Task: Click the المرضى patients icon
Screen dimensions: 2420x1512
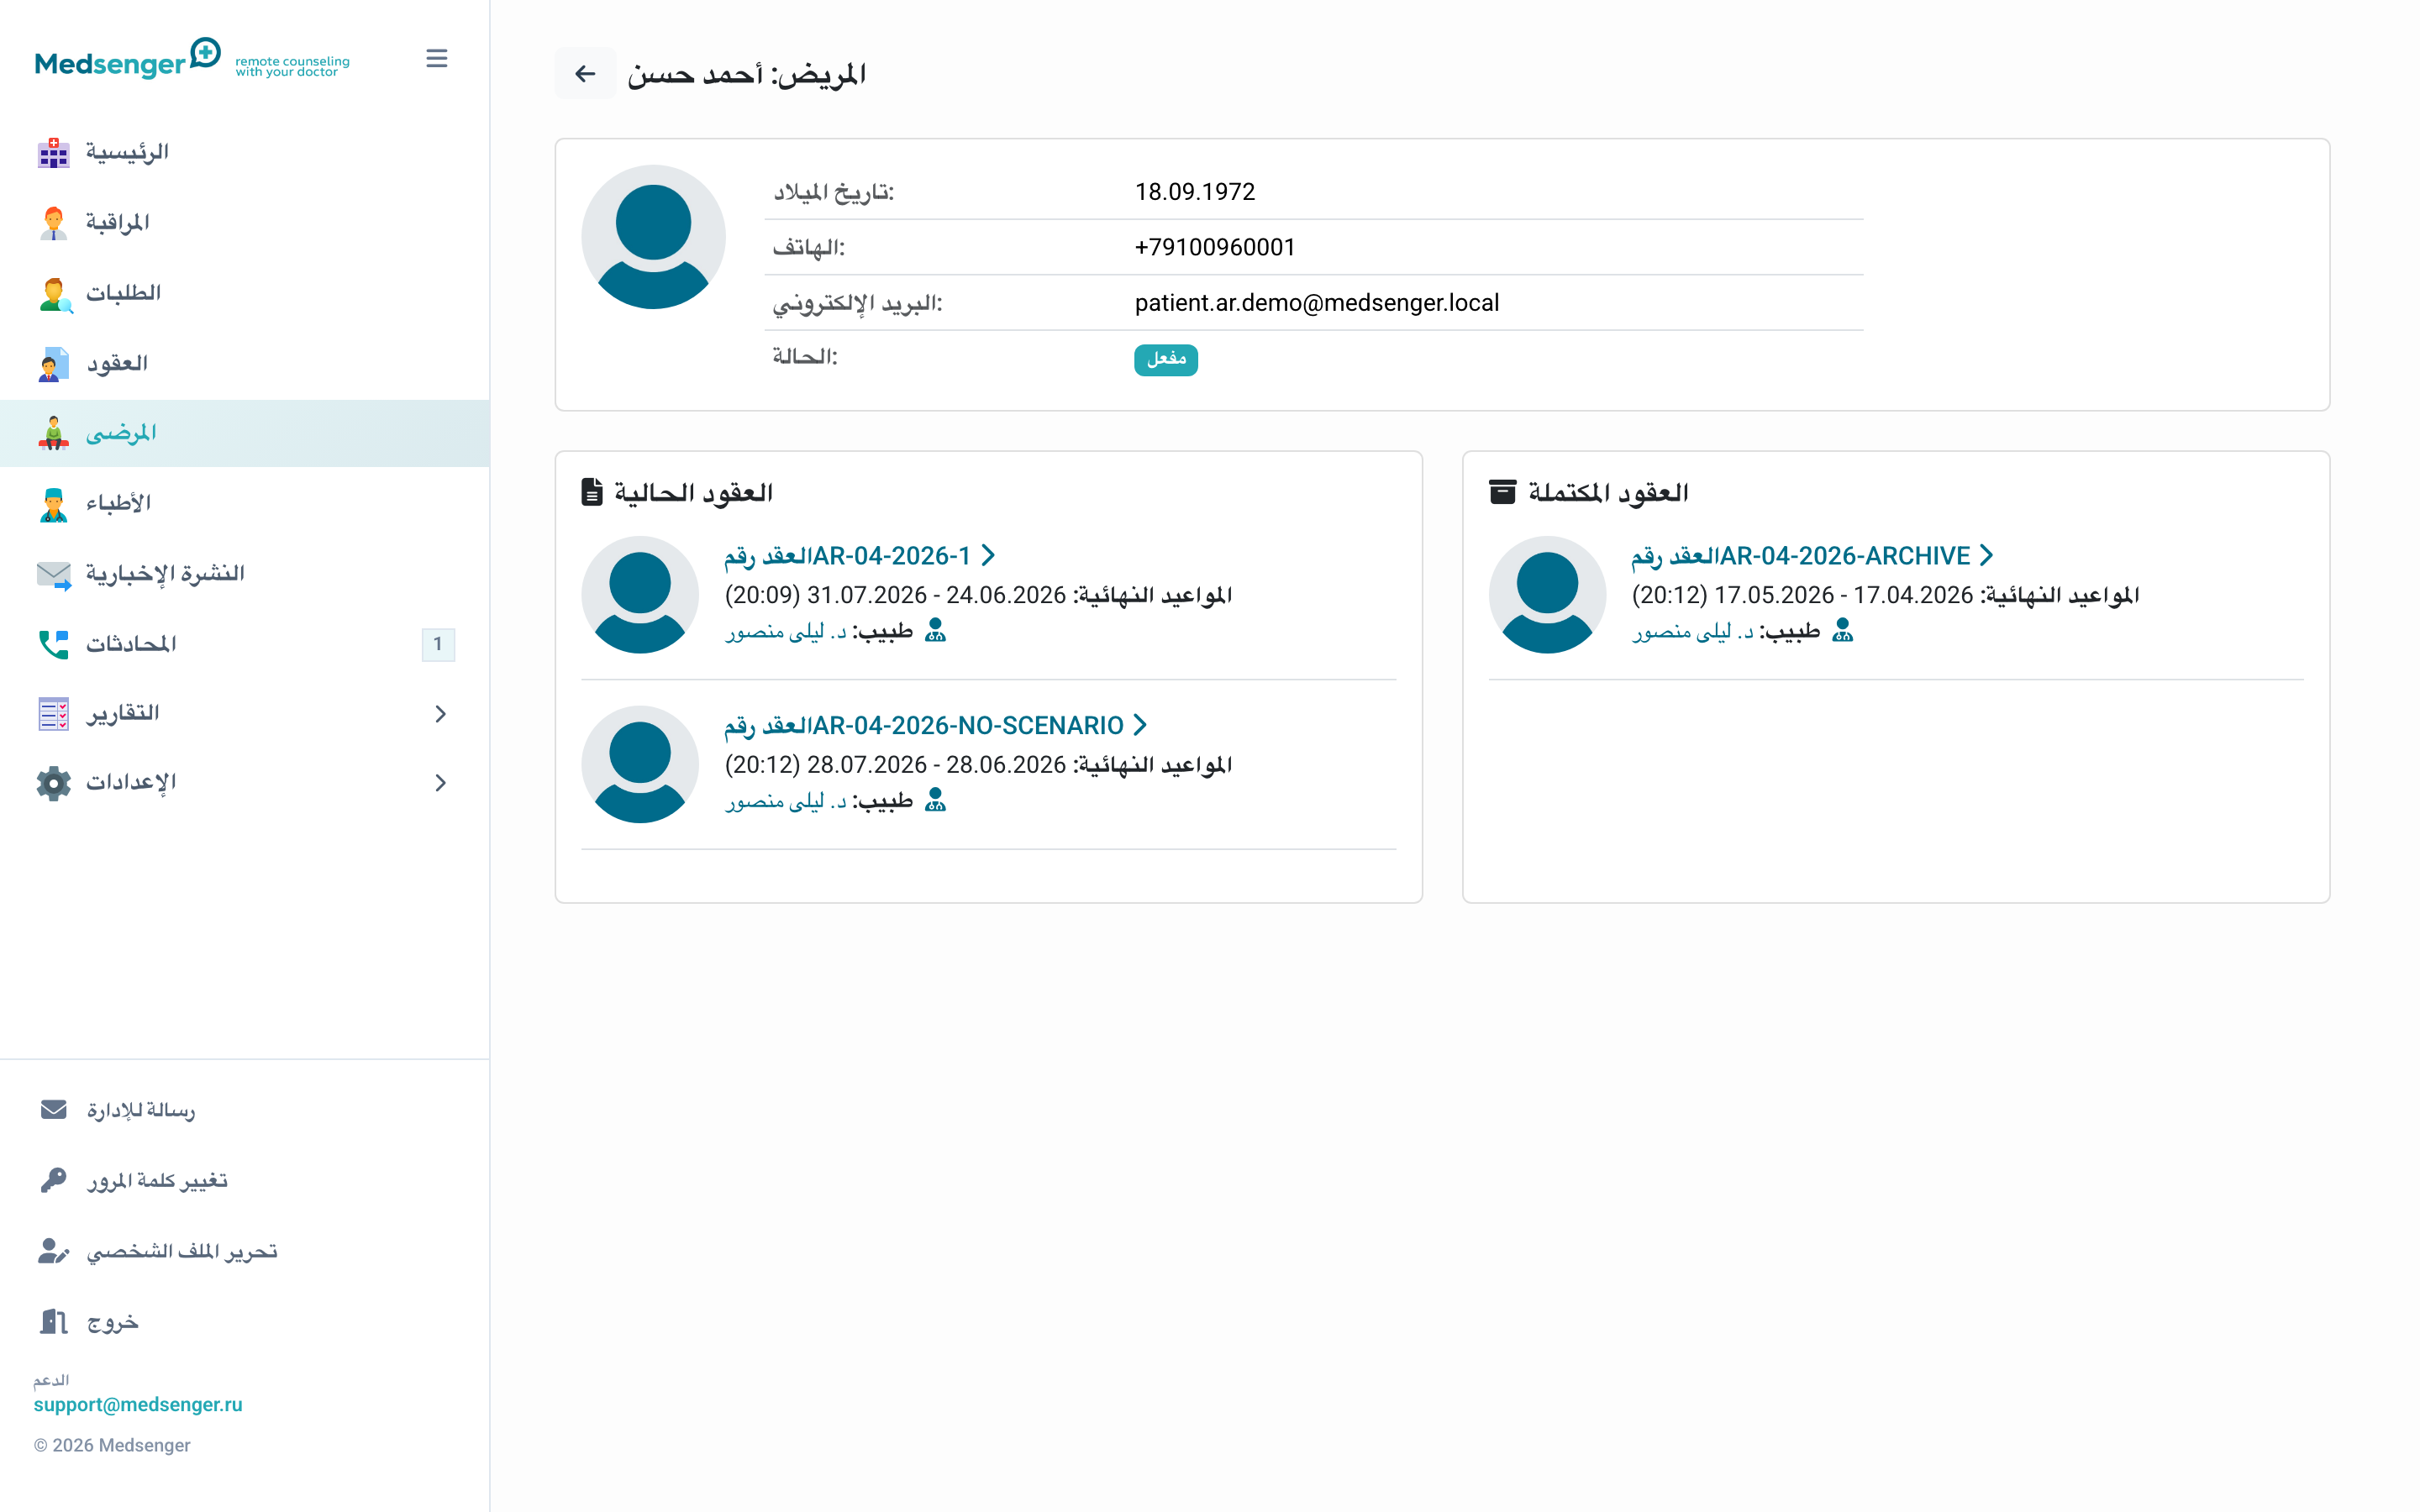Action: (53, 433)
